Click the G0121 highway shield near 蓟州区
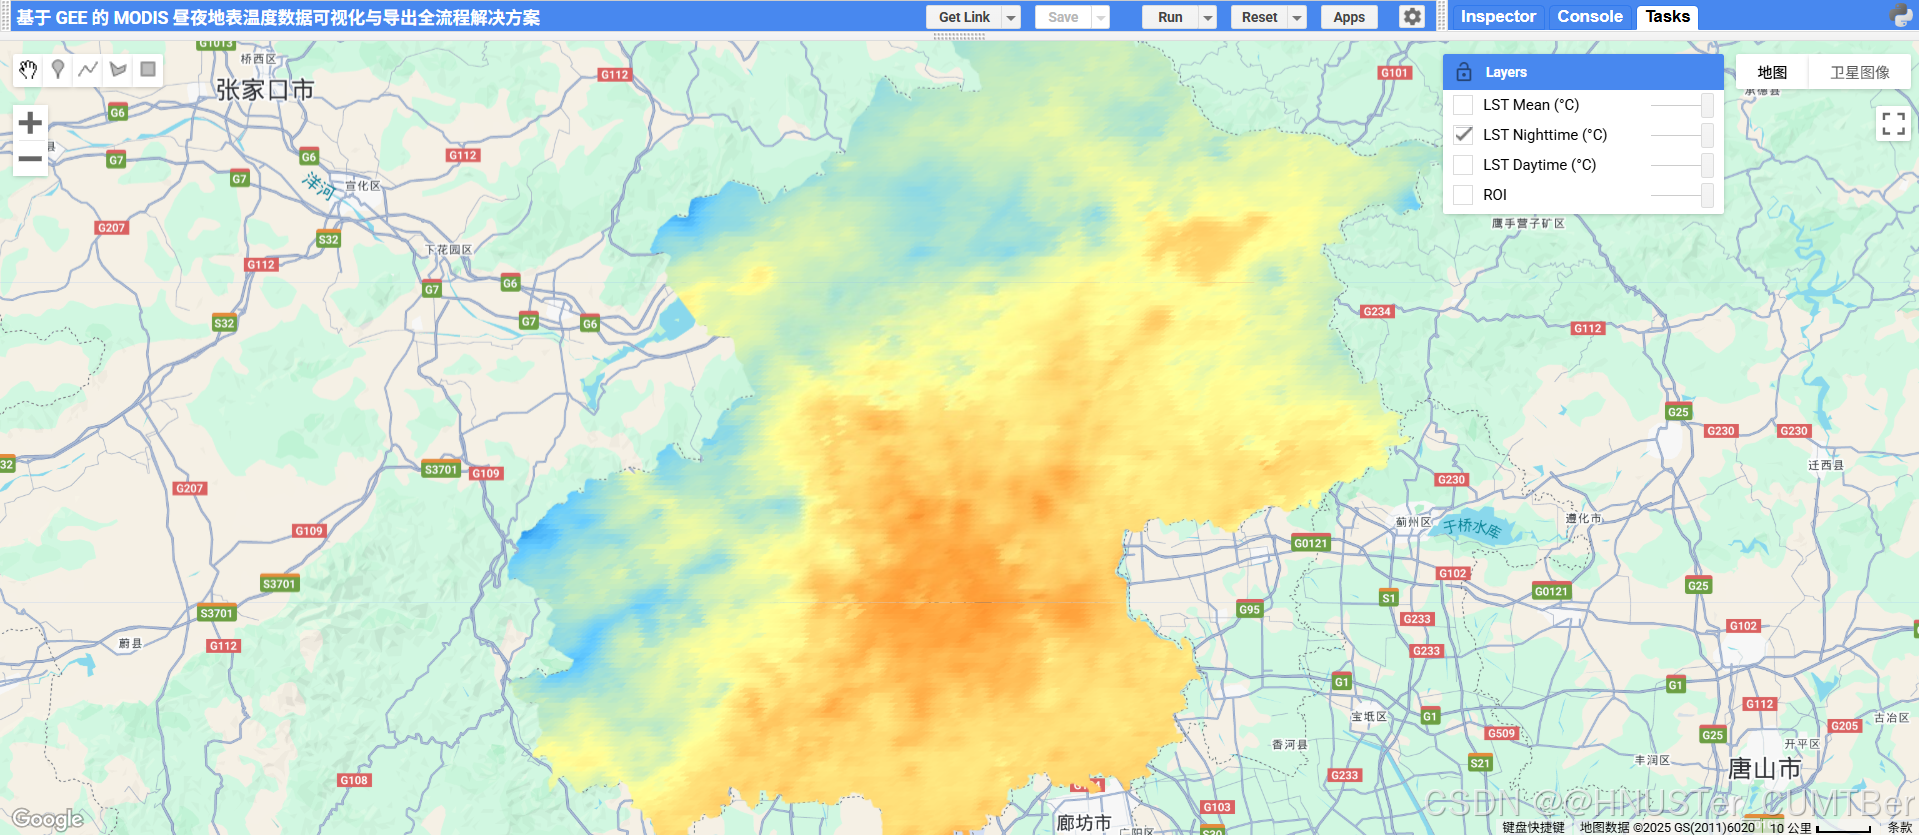This screenshot has height=835, width=1919. [x=1310, y=543]
